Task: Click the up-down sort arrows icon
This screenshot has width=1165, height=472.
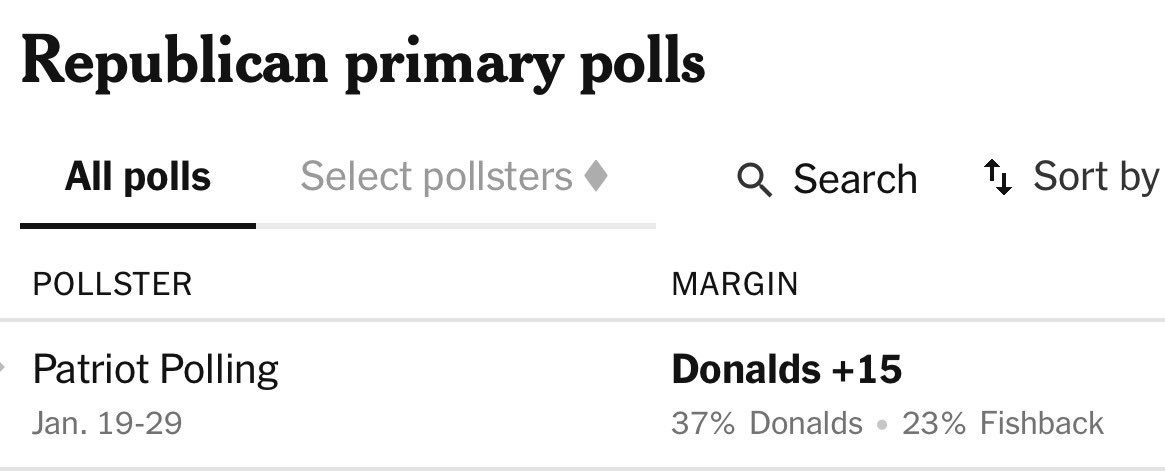Action: pyautogui.click(x=997, y=177)
